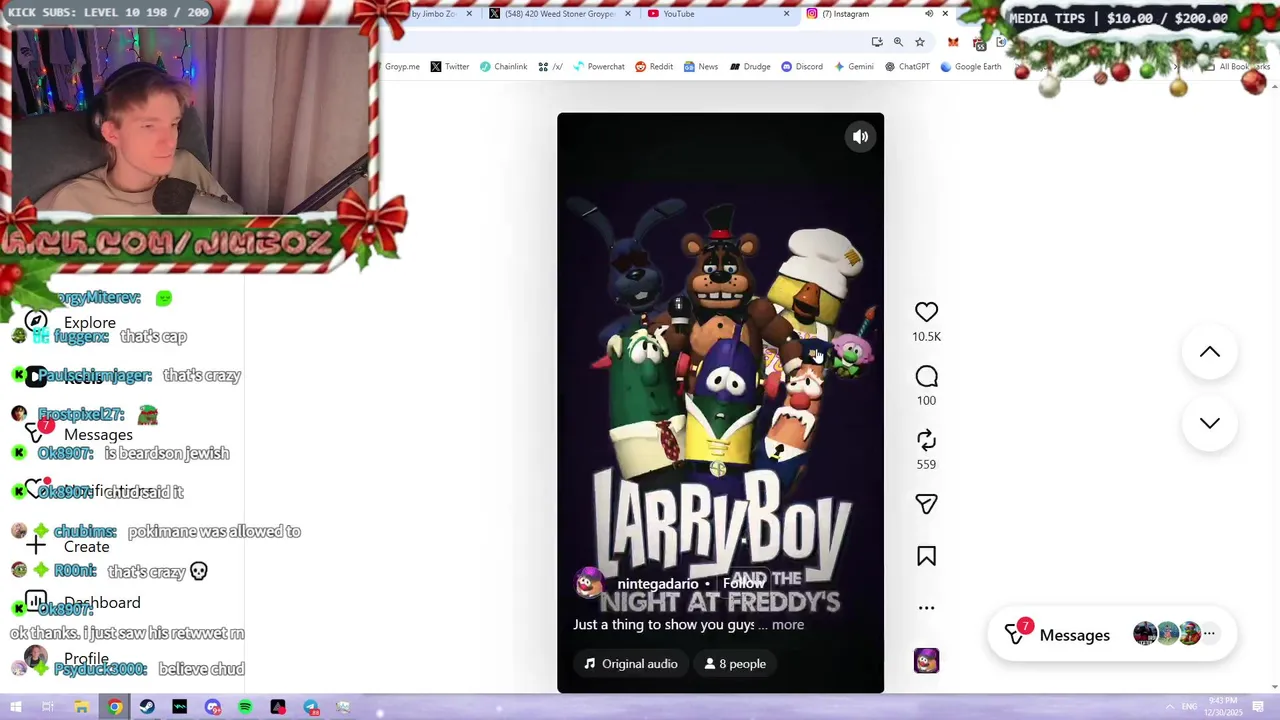The width and height of the screenshot is (1280, 720).
Task: Like the reel with the heart icon
Action: 926,312
